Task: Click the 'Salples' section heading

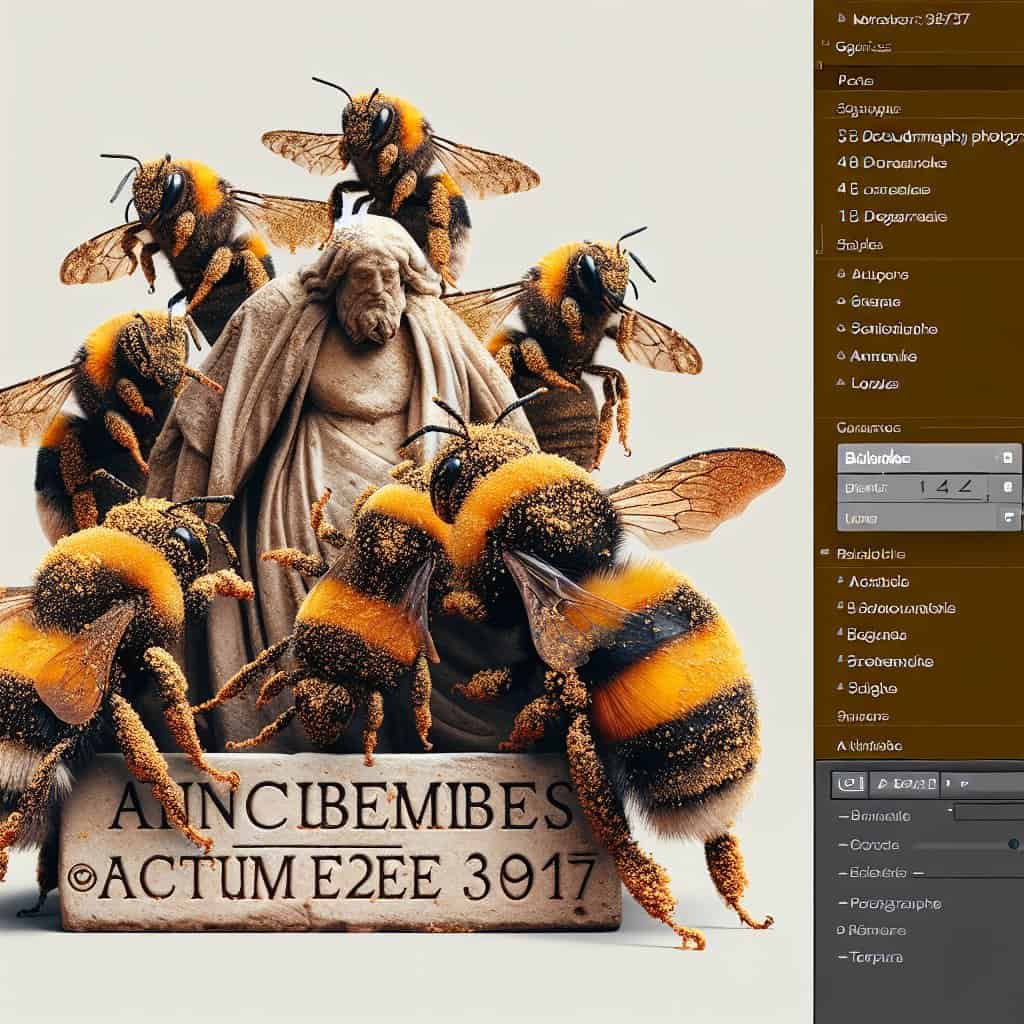Action: click(x=859, y=245)
